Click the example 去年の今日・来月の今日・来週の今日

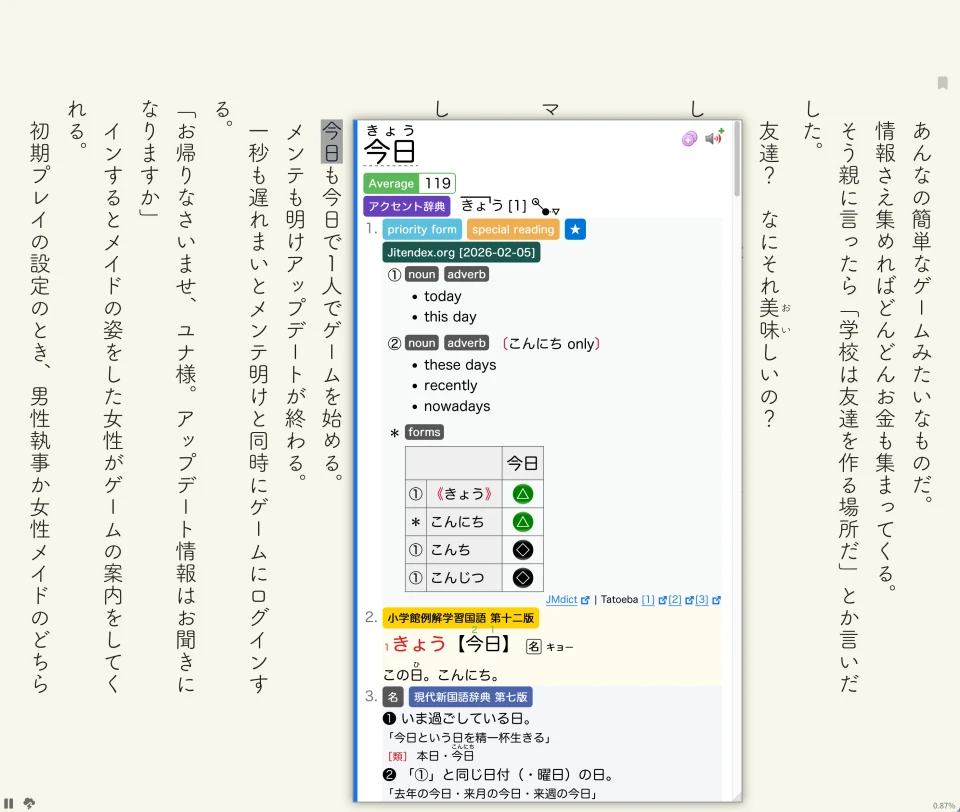[493, 794]
